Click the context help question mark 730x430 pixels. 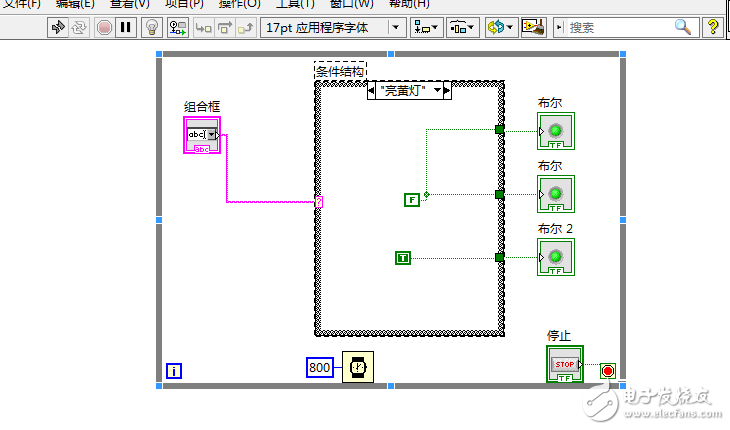[x=713, y=27]
